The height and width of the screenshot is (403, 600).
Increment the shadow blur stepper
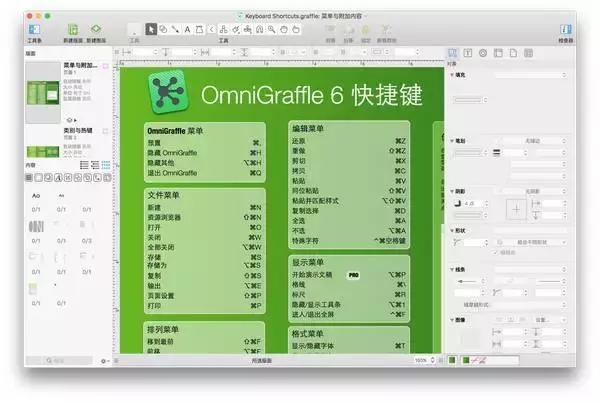click(487, 202)
